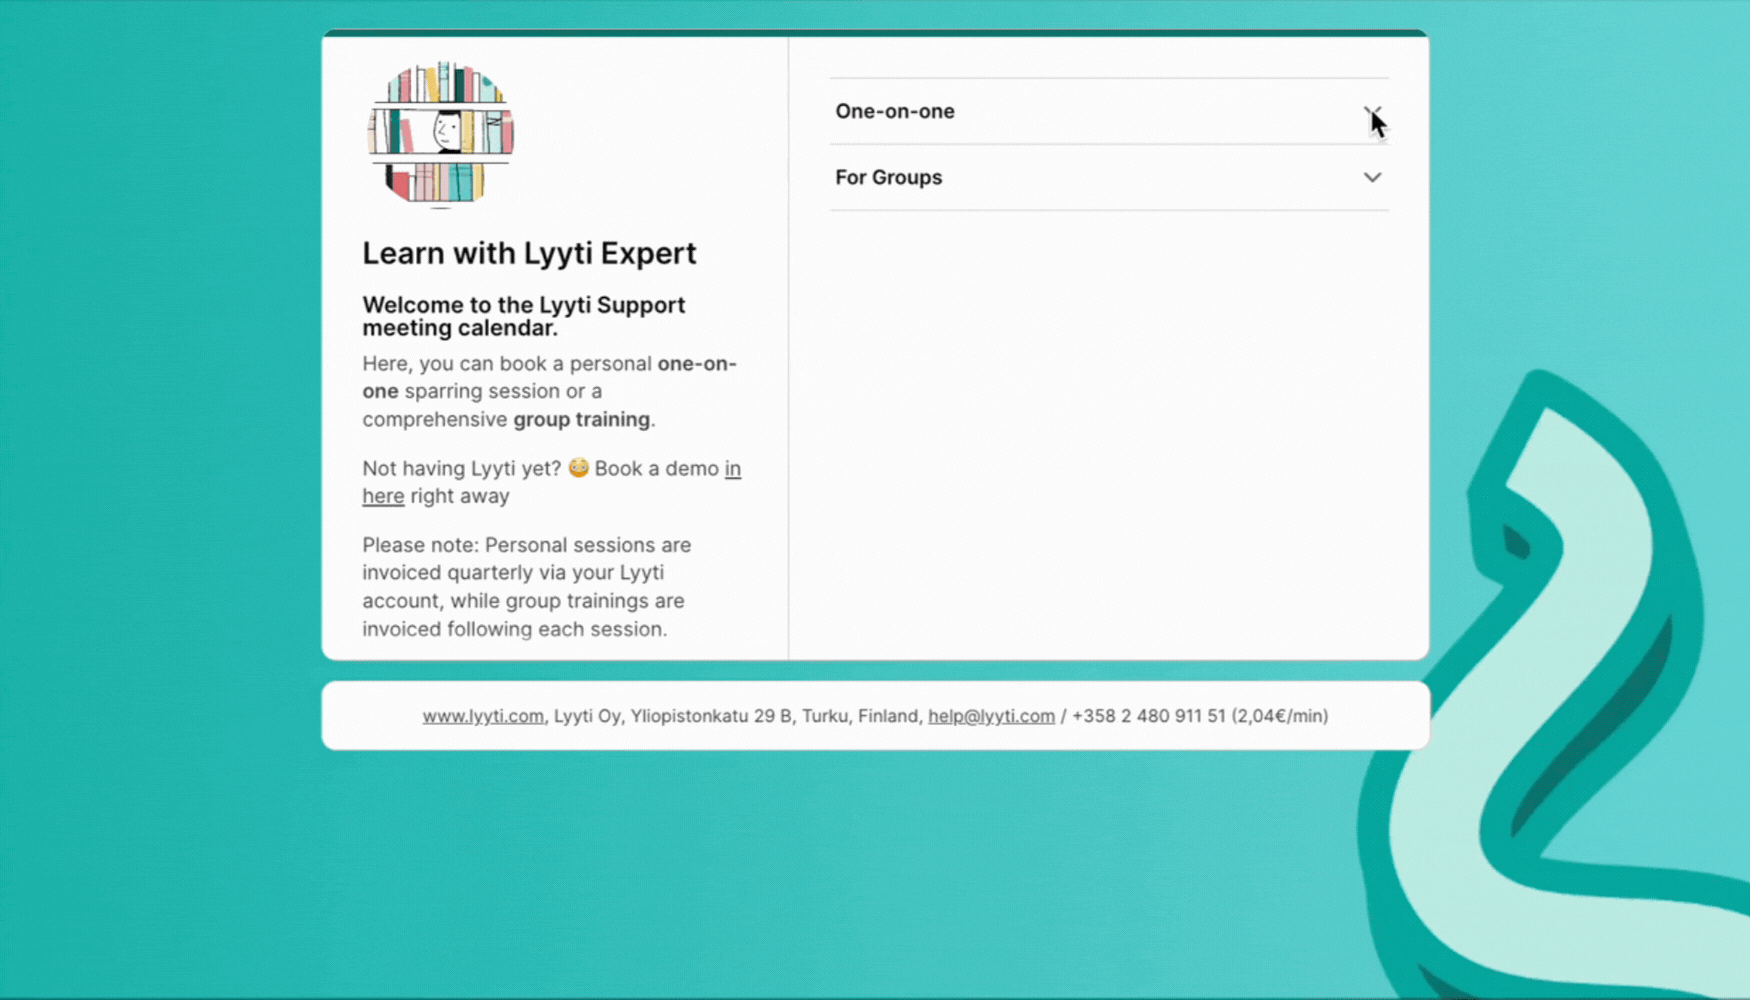Click the emoji next to 'Book a demo'
Viewport: 1750px width, 1000px height.
click(x=578, y=467)
